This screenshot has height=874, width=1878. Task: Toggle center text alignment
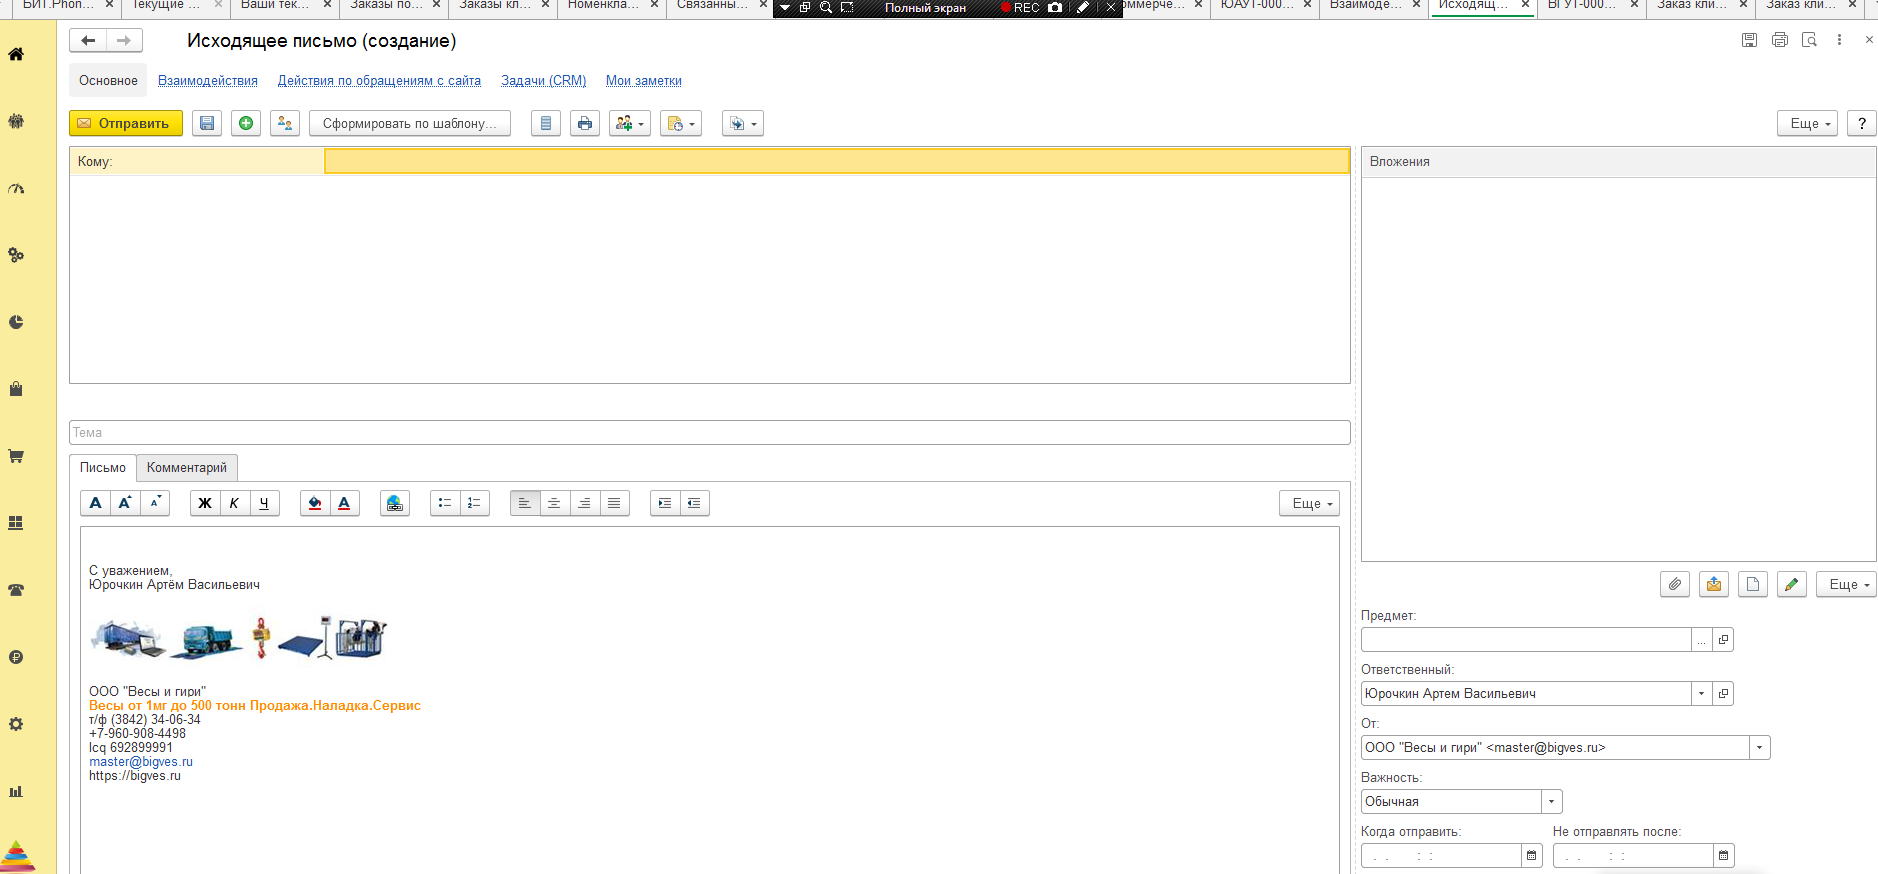click(x=554, y=503)
